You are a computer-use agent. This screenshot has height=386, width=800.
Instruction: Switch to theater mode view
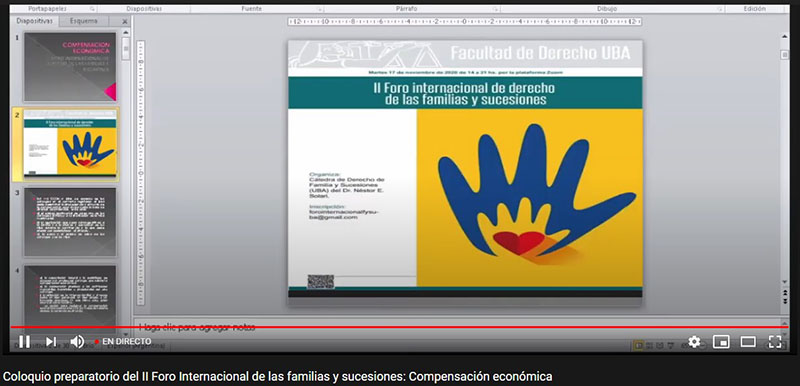click(x=748, y=342)
